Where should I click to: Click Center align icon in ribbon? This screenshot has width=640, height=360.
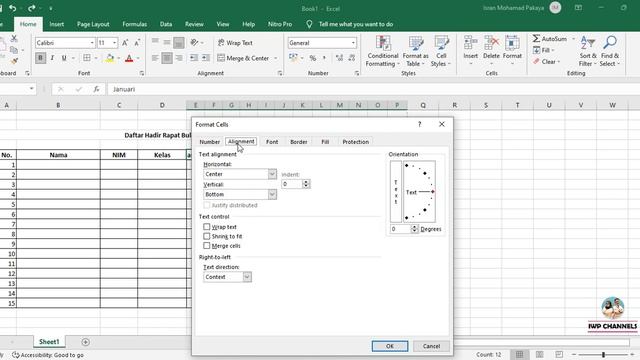(167, 58)
